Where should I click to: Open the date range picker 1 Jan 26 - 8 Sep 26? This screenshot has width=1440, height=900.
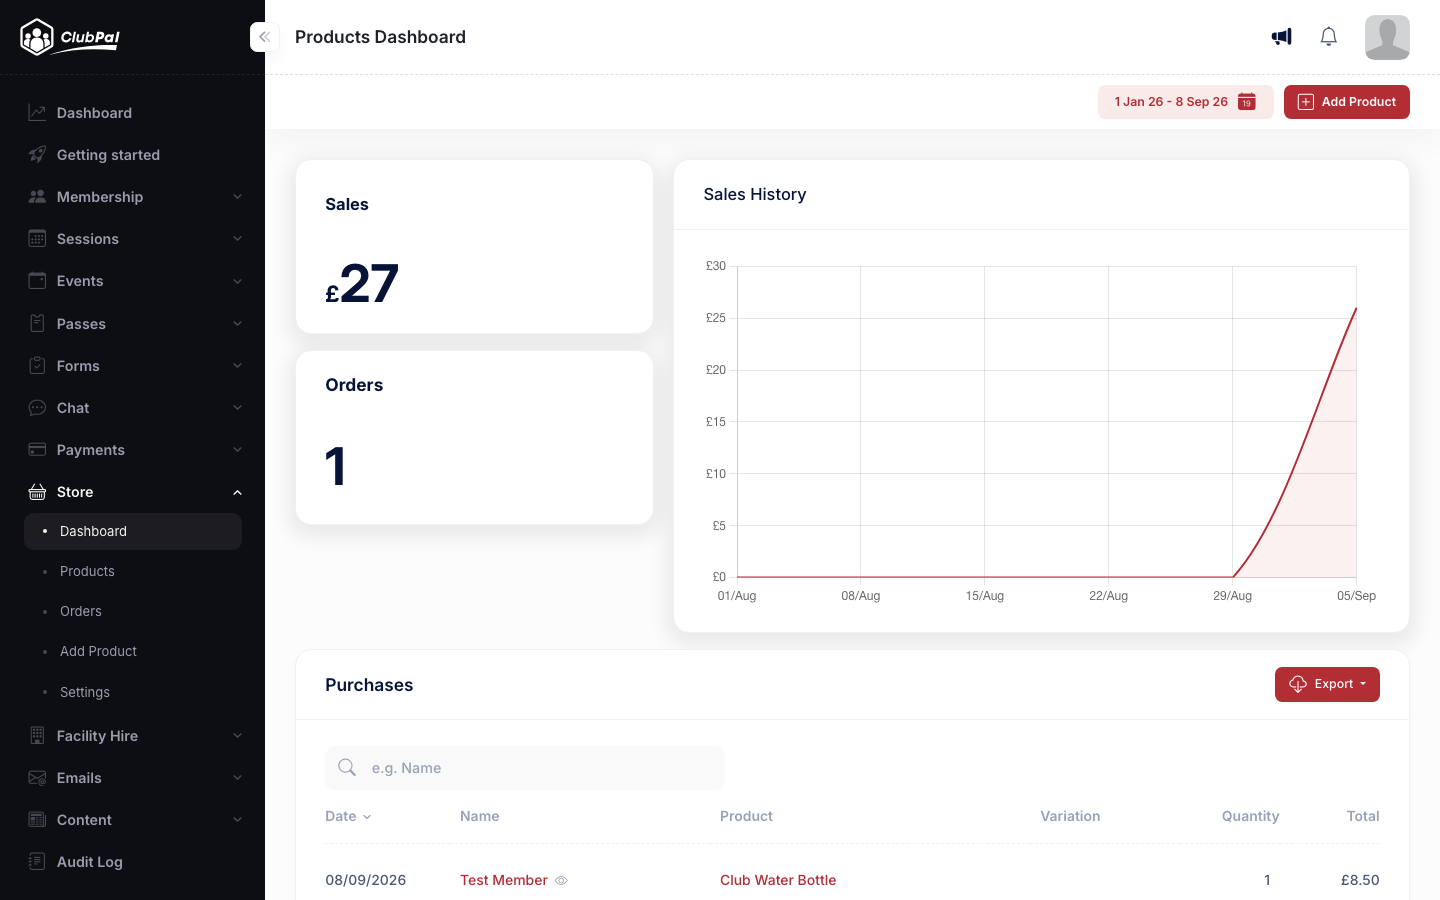[1185, 102]
